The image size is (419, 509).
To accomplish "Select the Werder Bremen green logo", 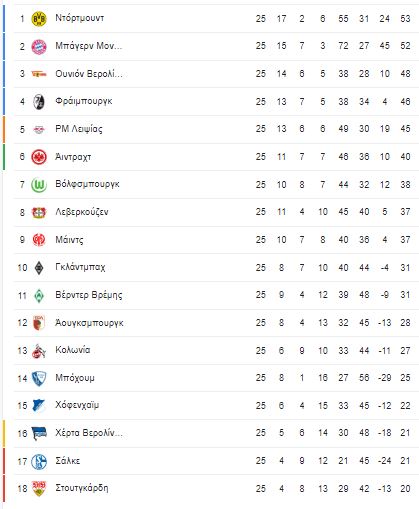I will point(39,295).
